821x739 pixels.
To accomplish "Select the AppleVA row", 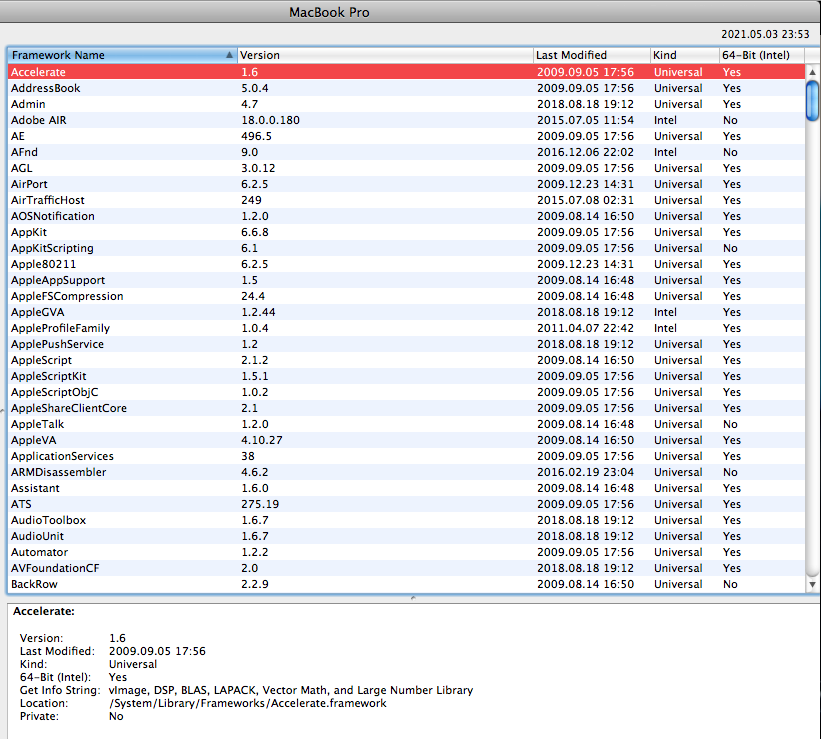I will [x=406, y=440].
